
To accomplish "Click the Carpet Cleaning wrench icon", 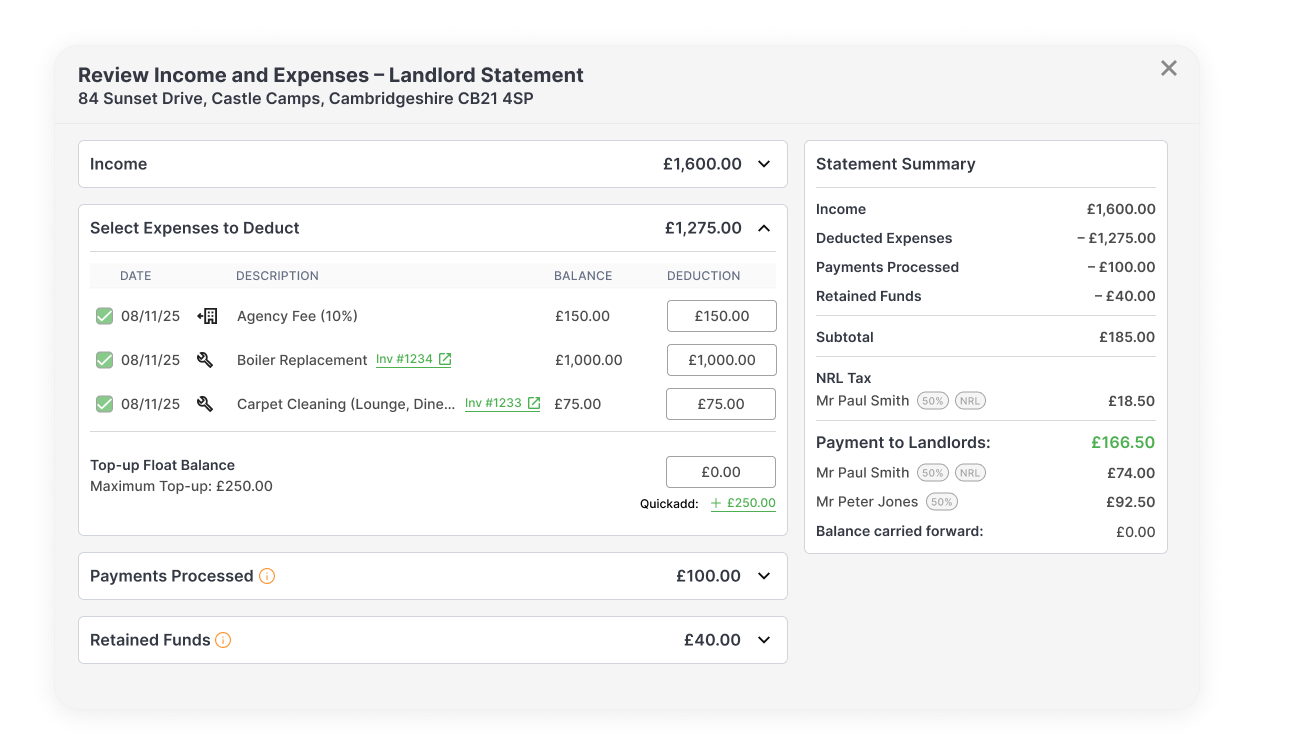I will point(205,404).
